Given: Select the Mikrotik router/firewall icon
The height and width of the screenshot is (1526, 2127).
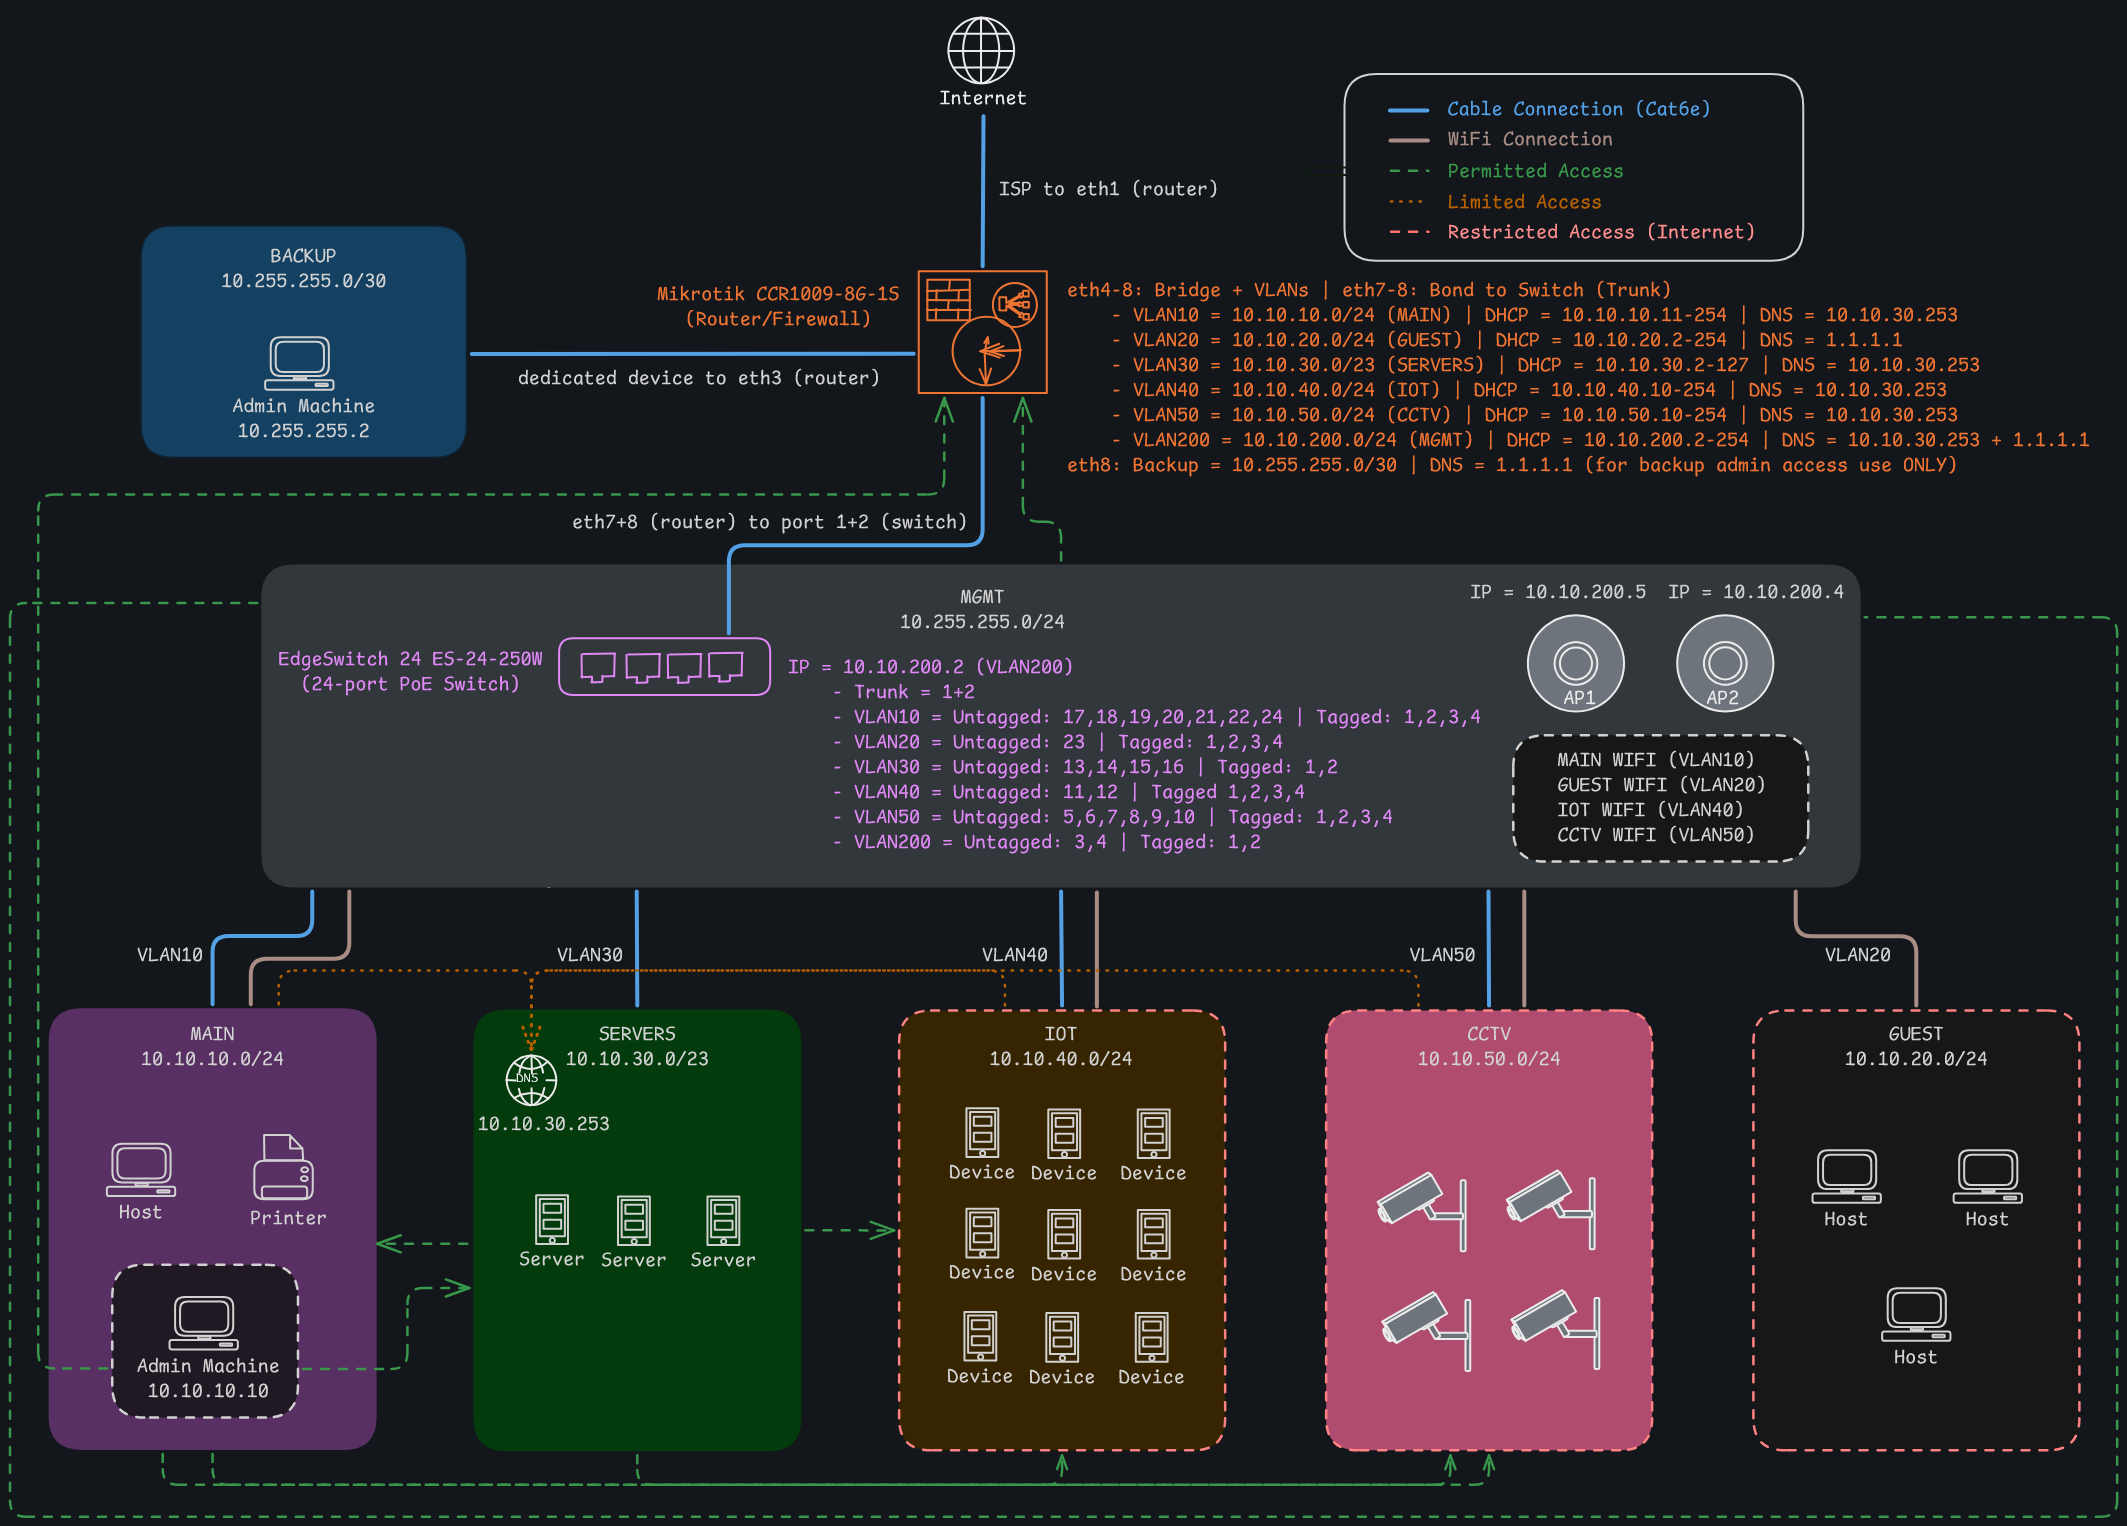Looking at the screenshot, I should [982, 332].
